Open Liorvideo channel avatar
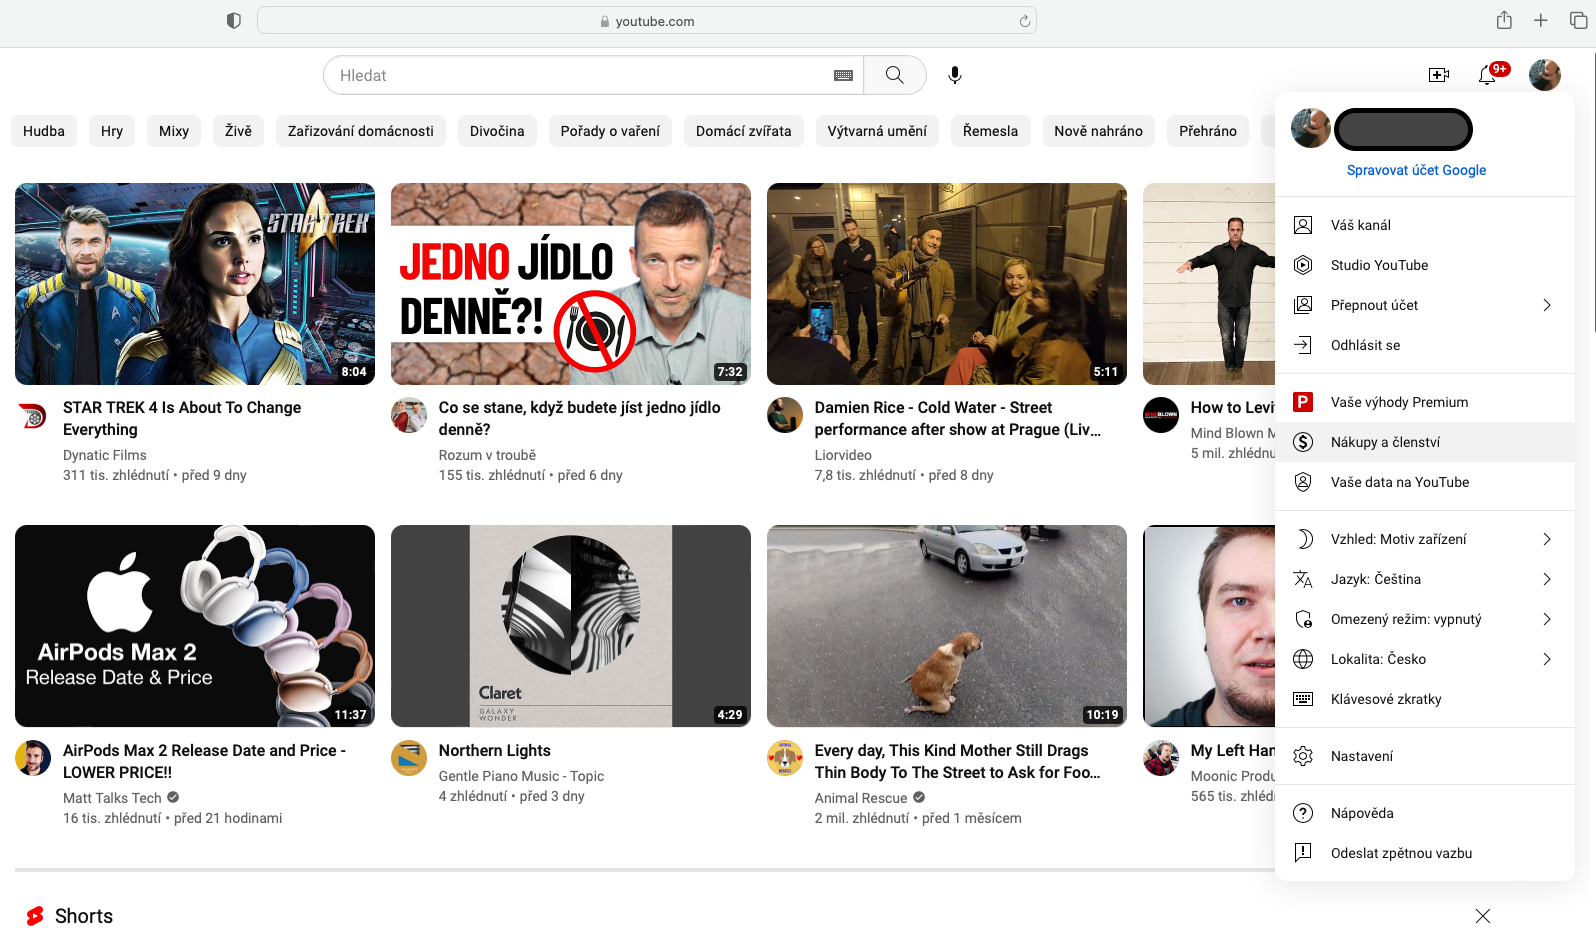 tap(785, 415)
